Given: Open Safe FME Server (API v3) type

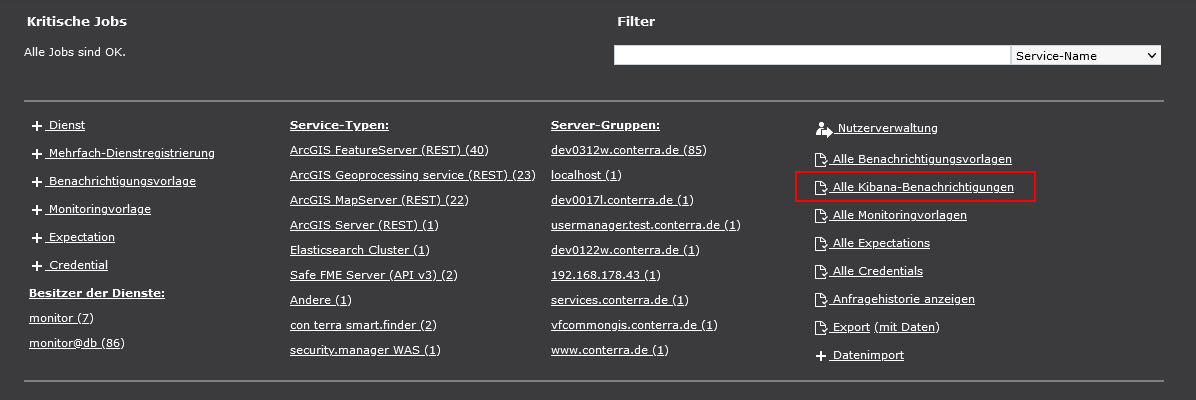Looking at the screenshot, I should (373, 275).
